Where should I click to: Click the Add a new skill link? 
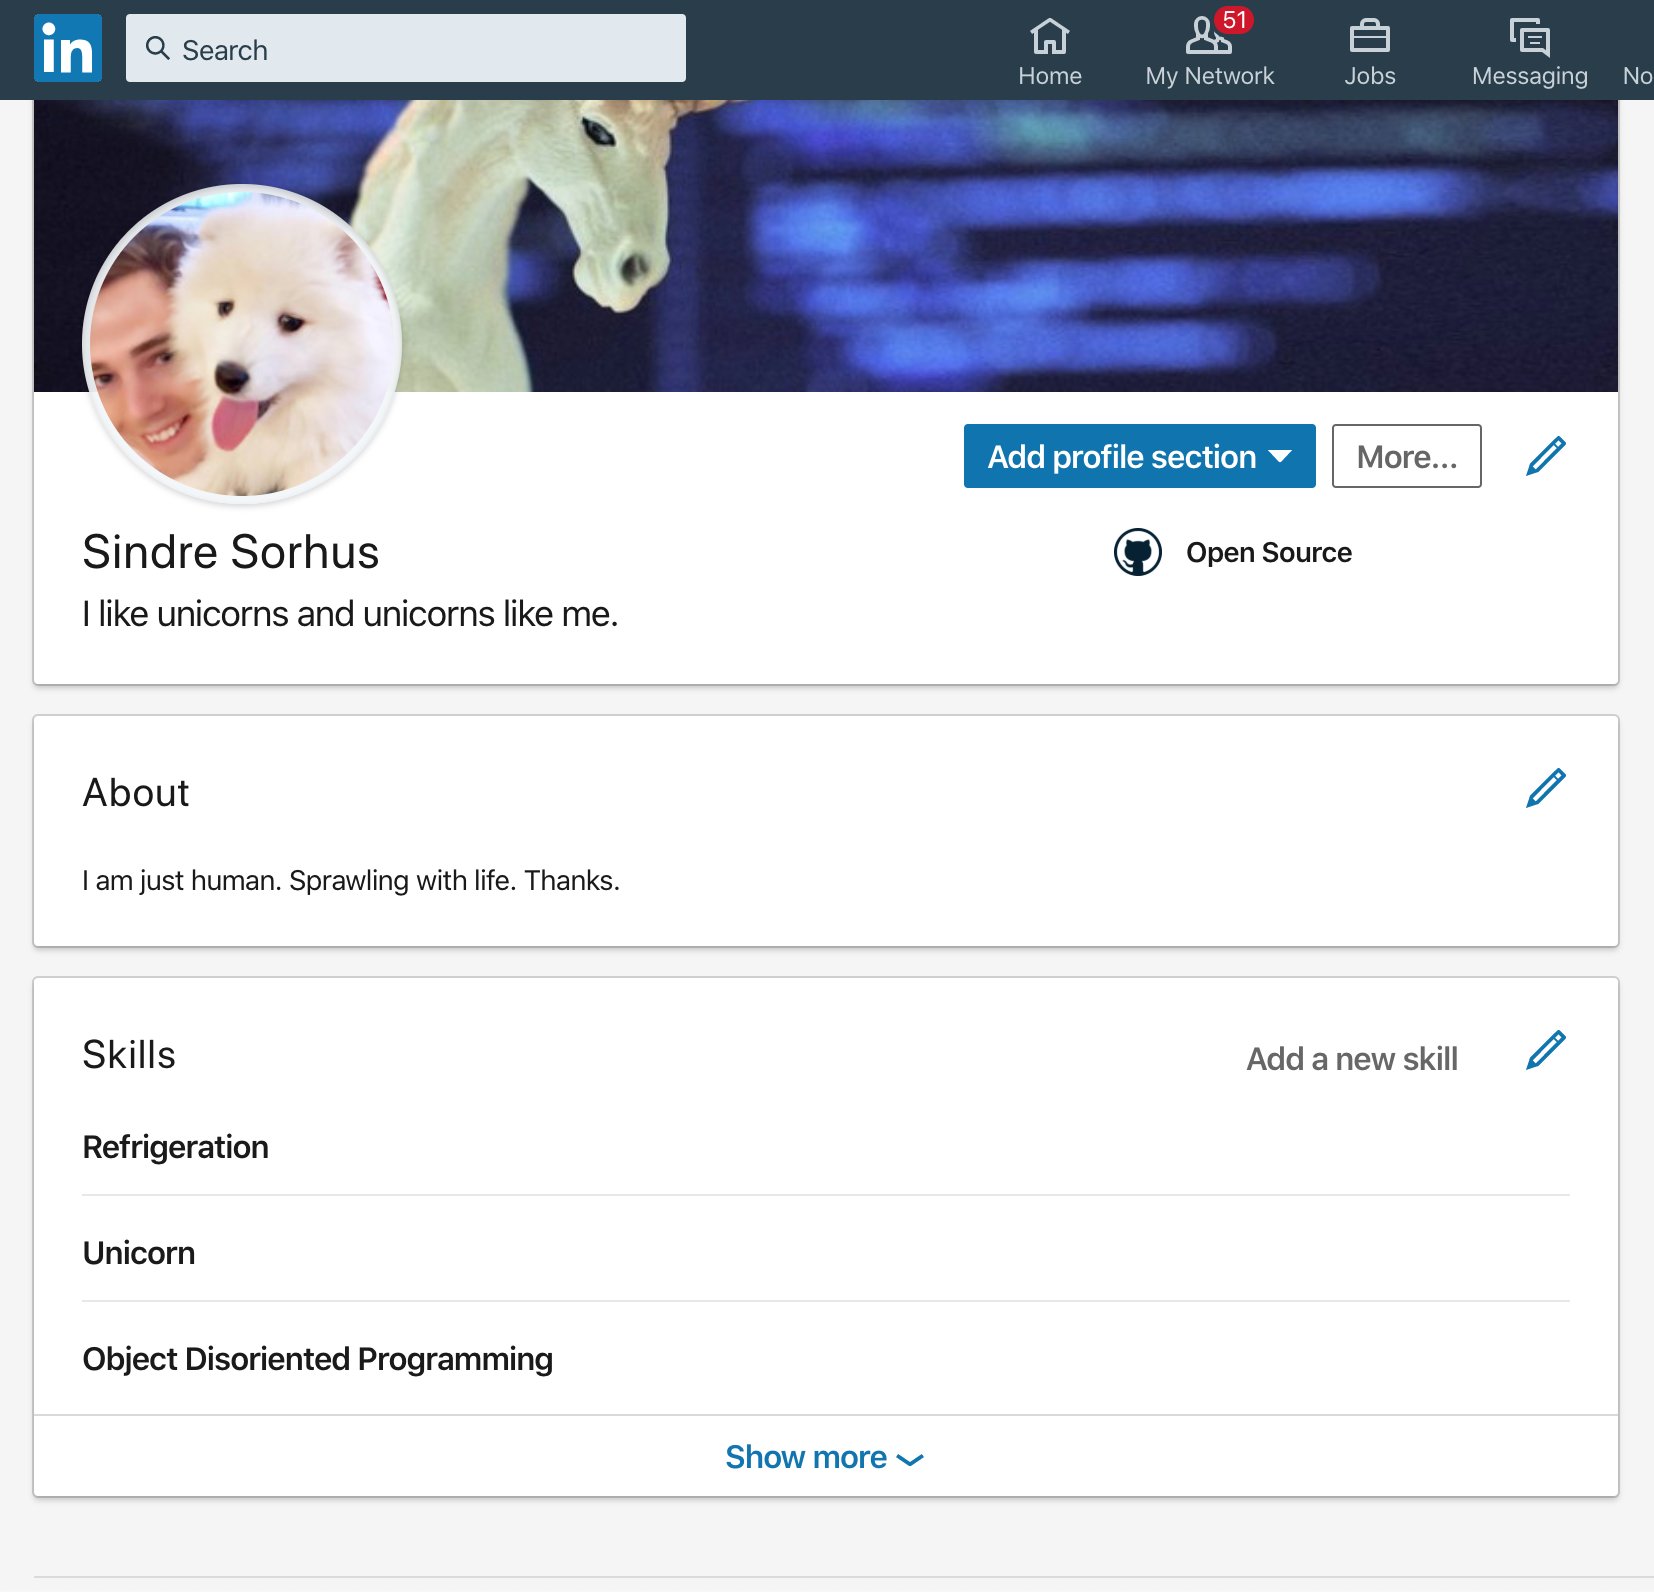pyautogui.click(x=1352, y=1058)
